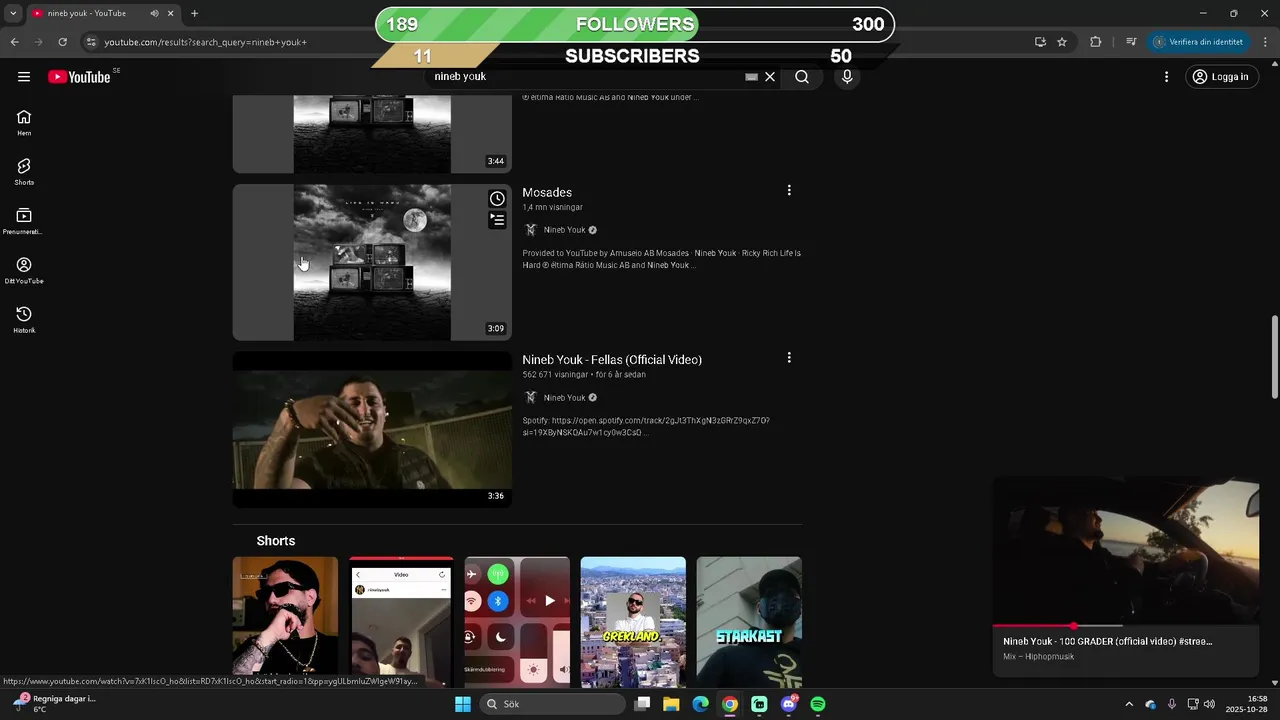Add Mosades to Watch later clock icon
This screenshot has width=1280, height=720.
[x=497, y=198]
